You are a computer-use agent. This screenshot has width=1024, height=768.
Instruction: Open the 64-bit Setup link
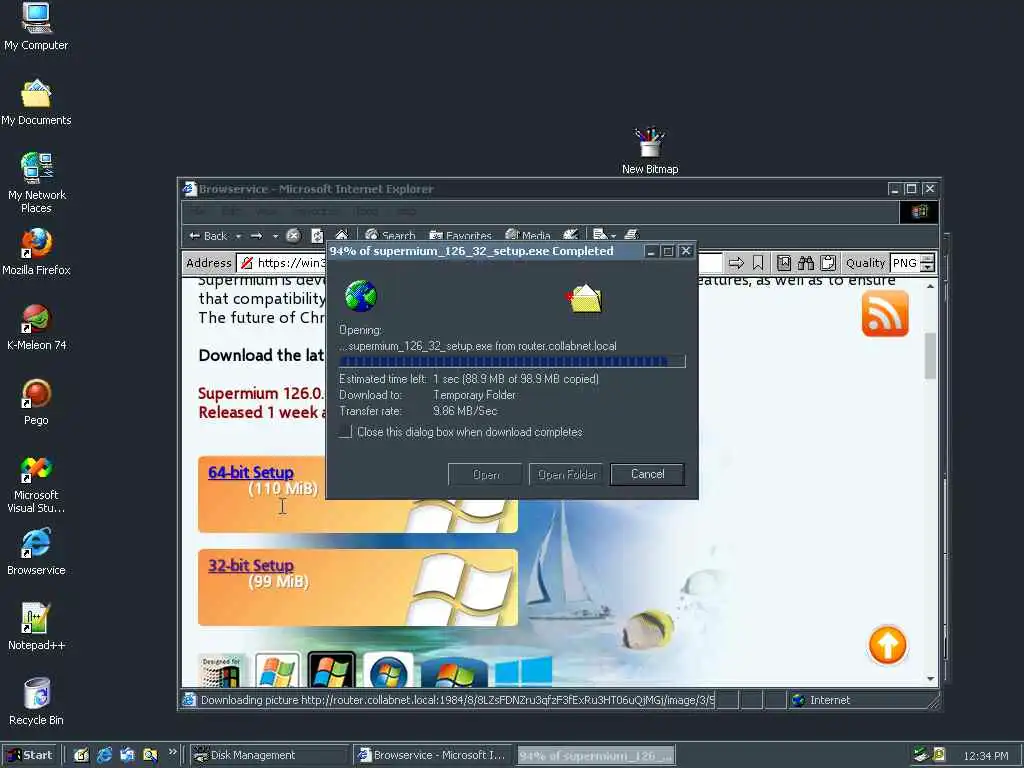pyautogui.click(x=251, y=472)
